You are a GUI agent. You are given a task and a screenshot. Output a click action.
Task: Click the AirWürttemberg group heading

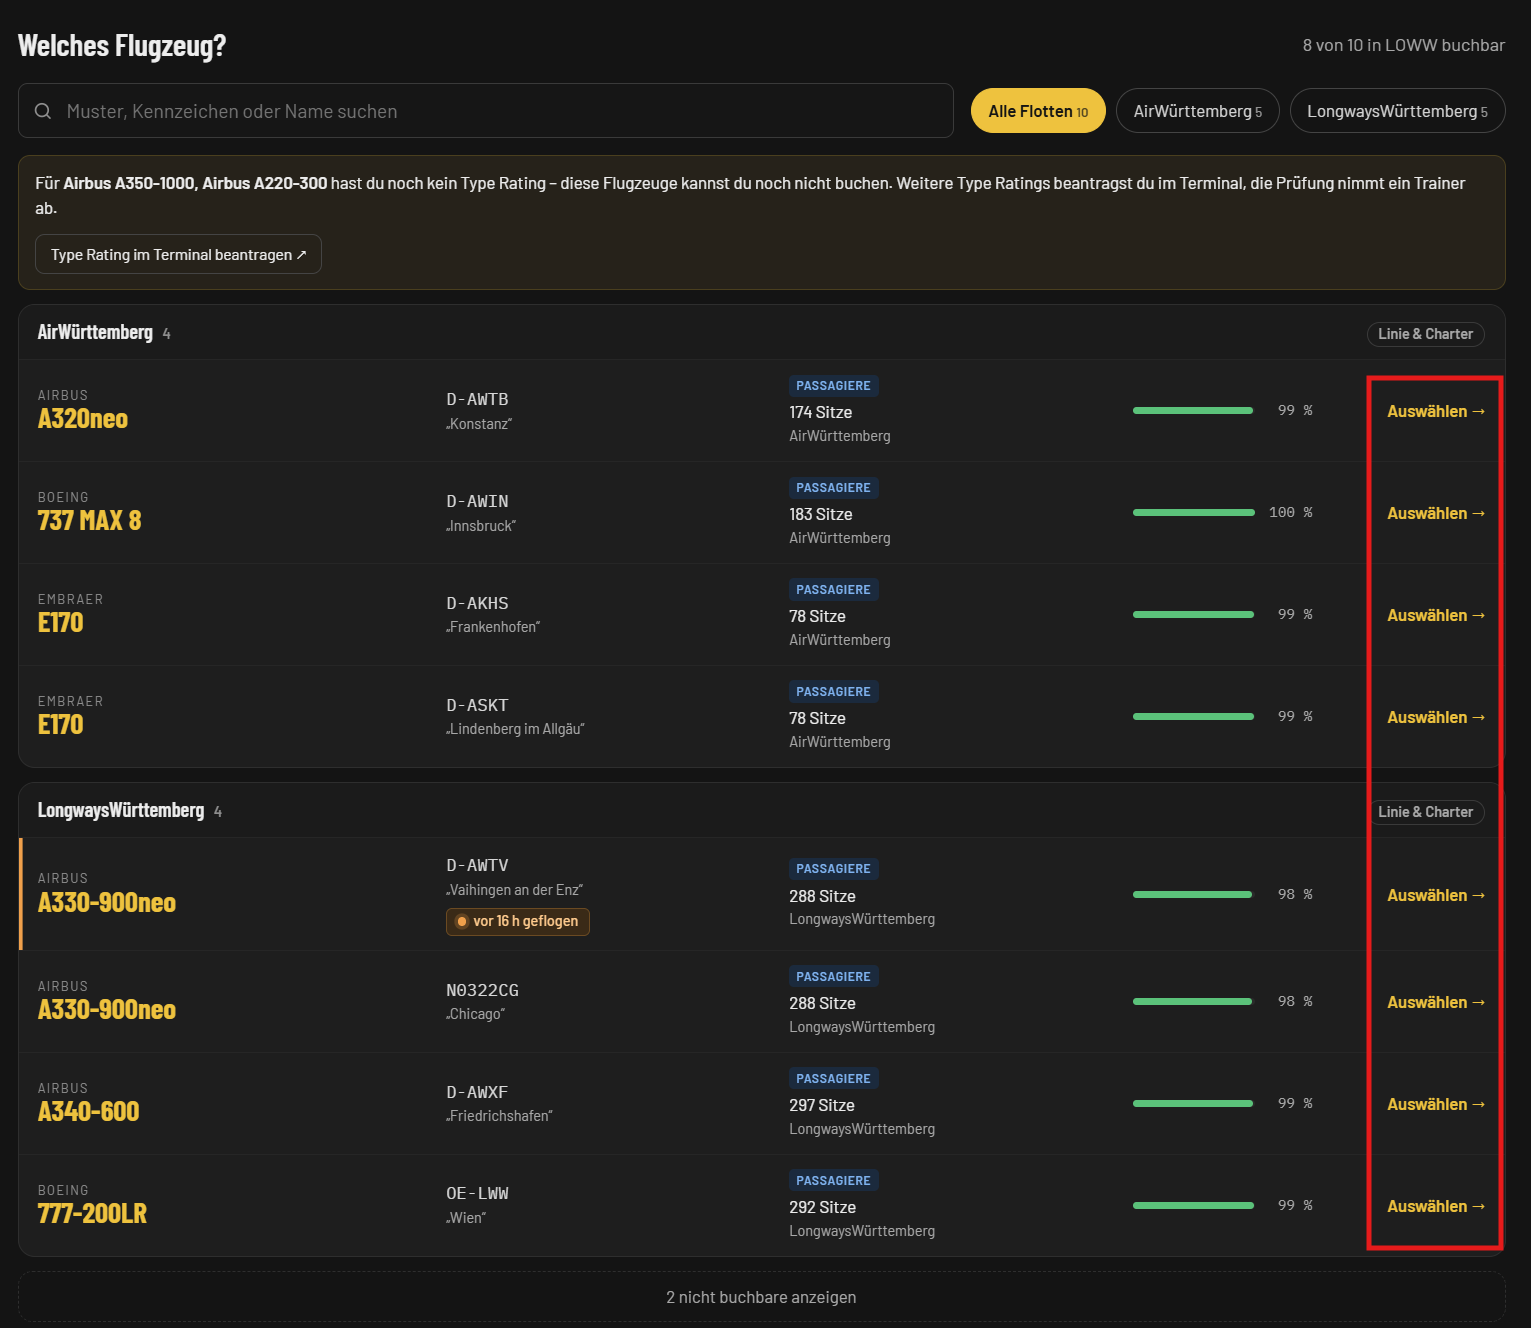95,332
